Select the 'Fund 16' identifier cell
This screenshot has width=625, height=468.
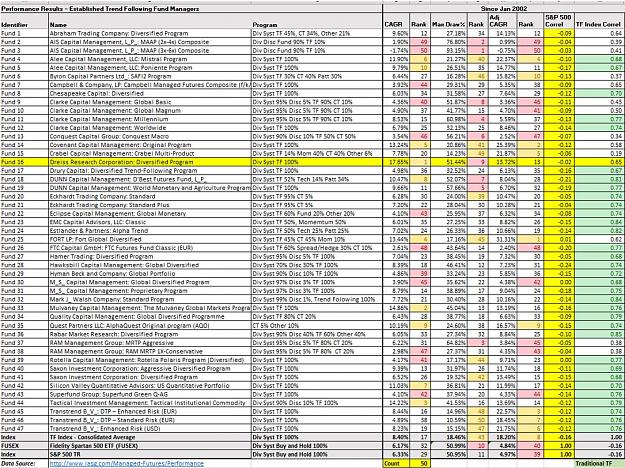[24, 162]
